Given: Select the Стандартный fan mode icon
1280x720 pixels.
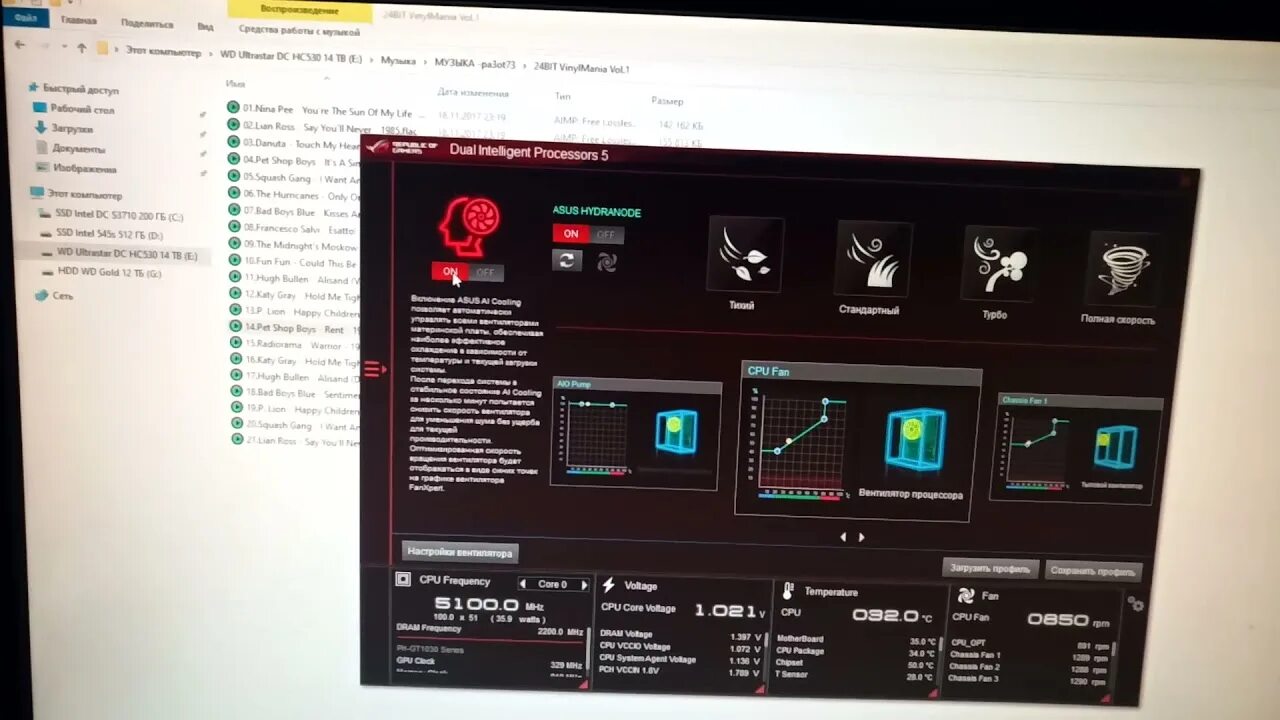Looking at the screenshot, I should (873, 258).
